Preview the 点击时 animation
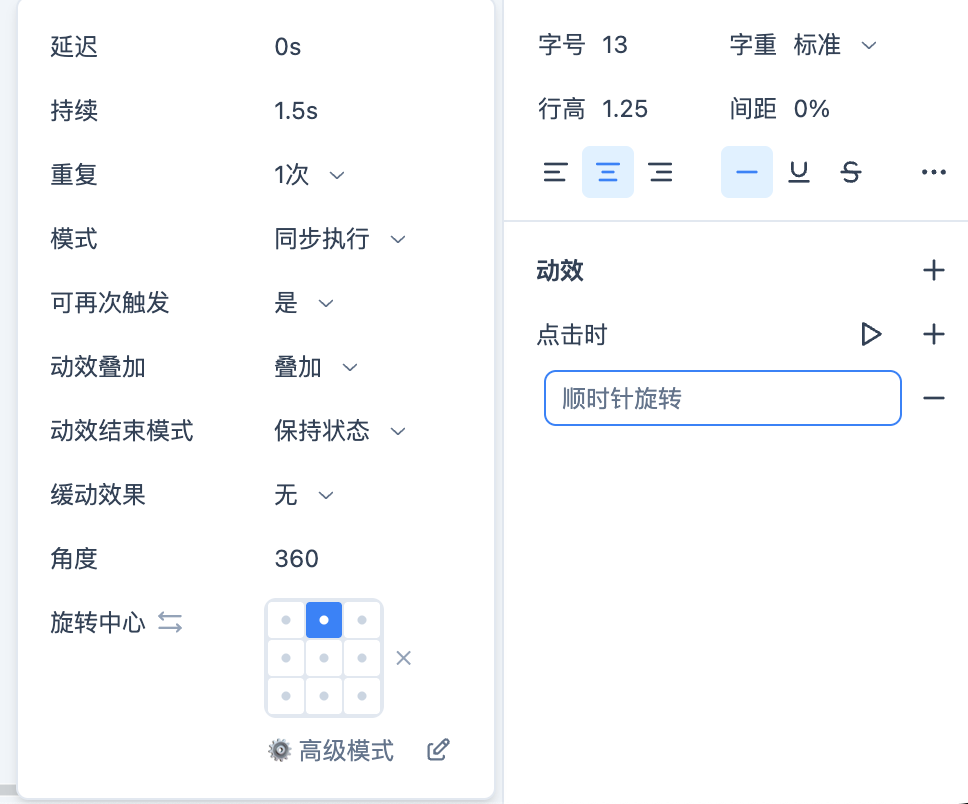 (871, 334)
